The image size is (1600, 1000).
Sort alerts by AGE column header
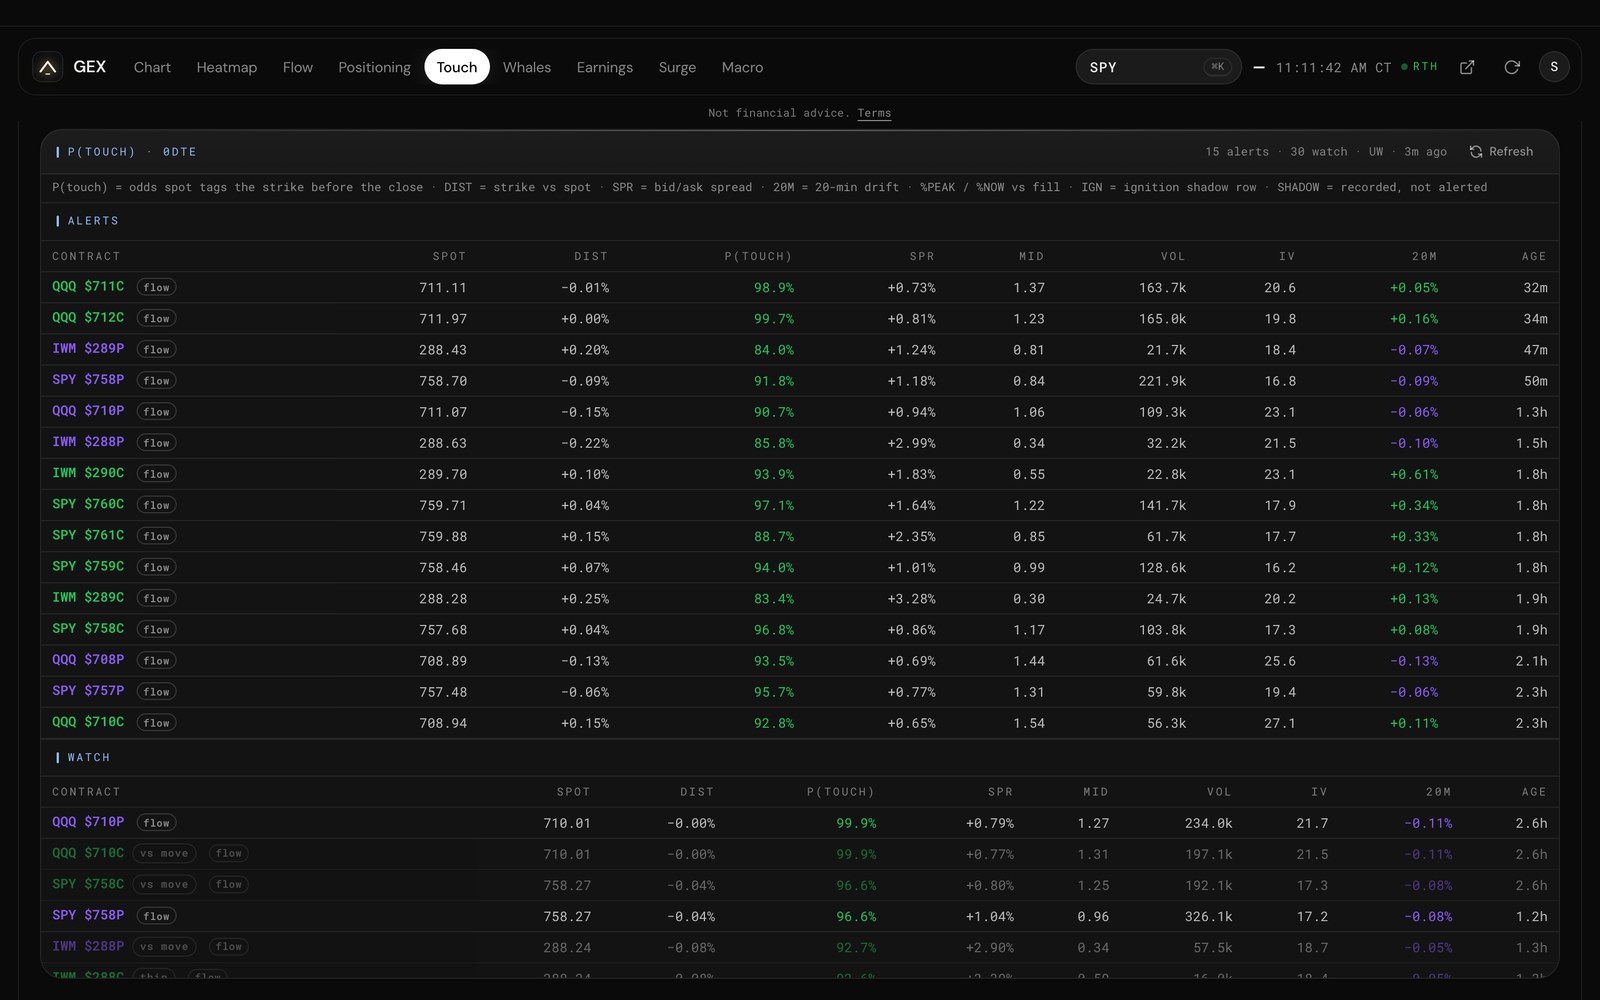coord(1534,257)
